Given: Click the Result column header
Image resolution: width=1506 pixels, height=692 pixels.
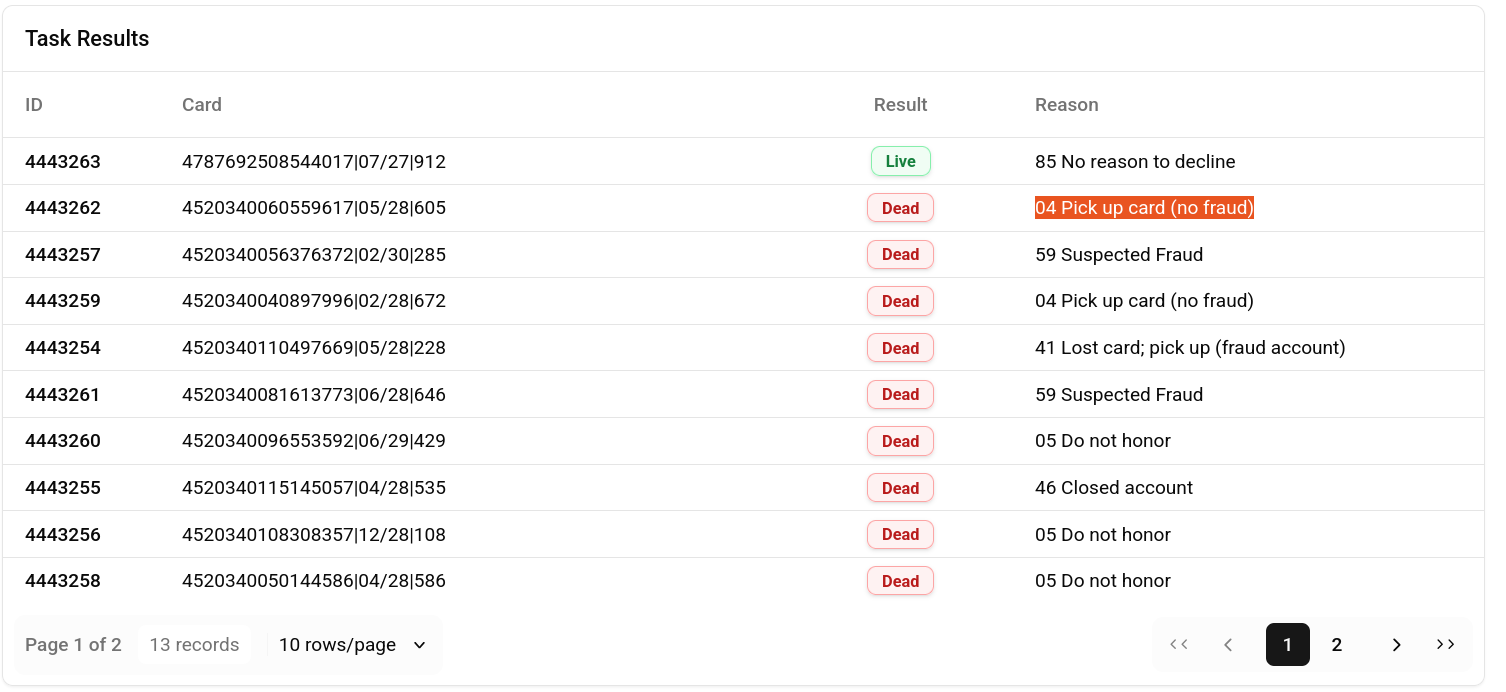Looking at the screenshot, I should (x=900, y=105).
